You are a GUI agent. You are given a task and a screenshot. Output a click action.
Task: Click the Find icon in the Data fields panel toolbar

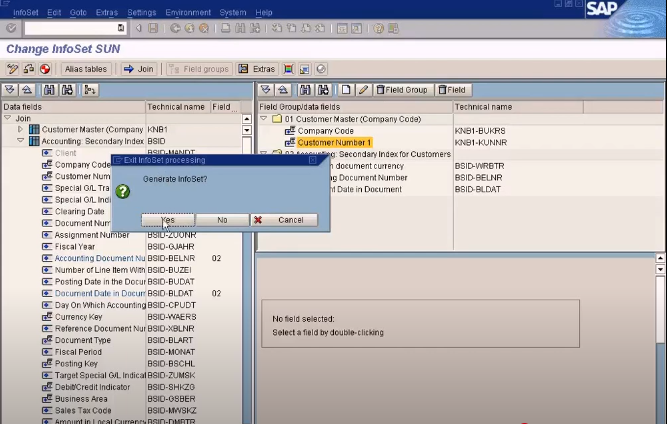49,90
